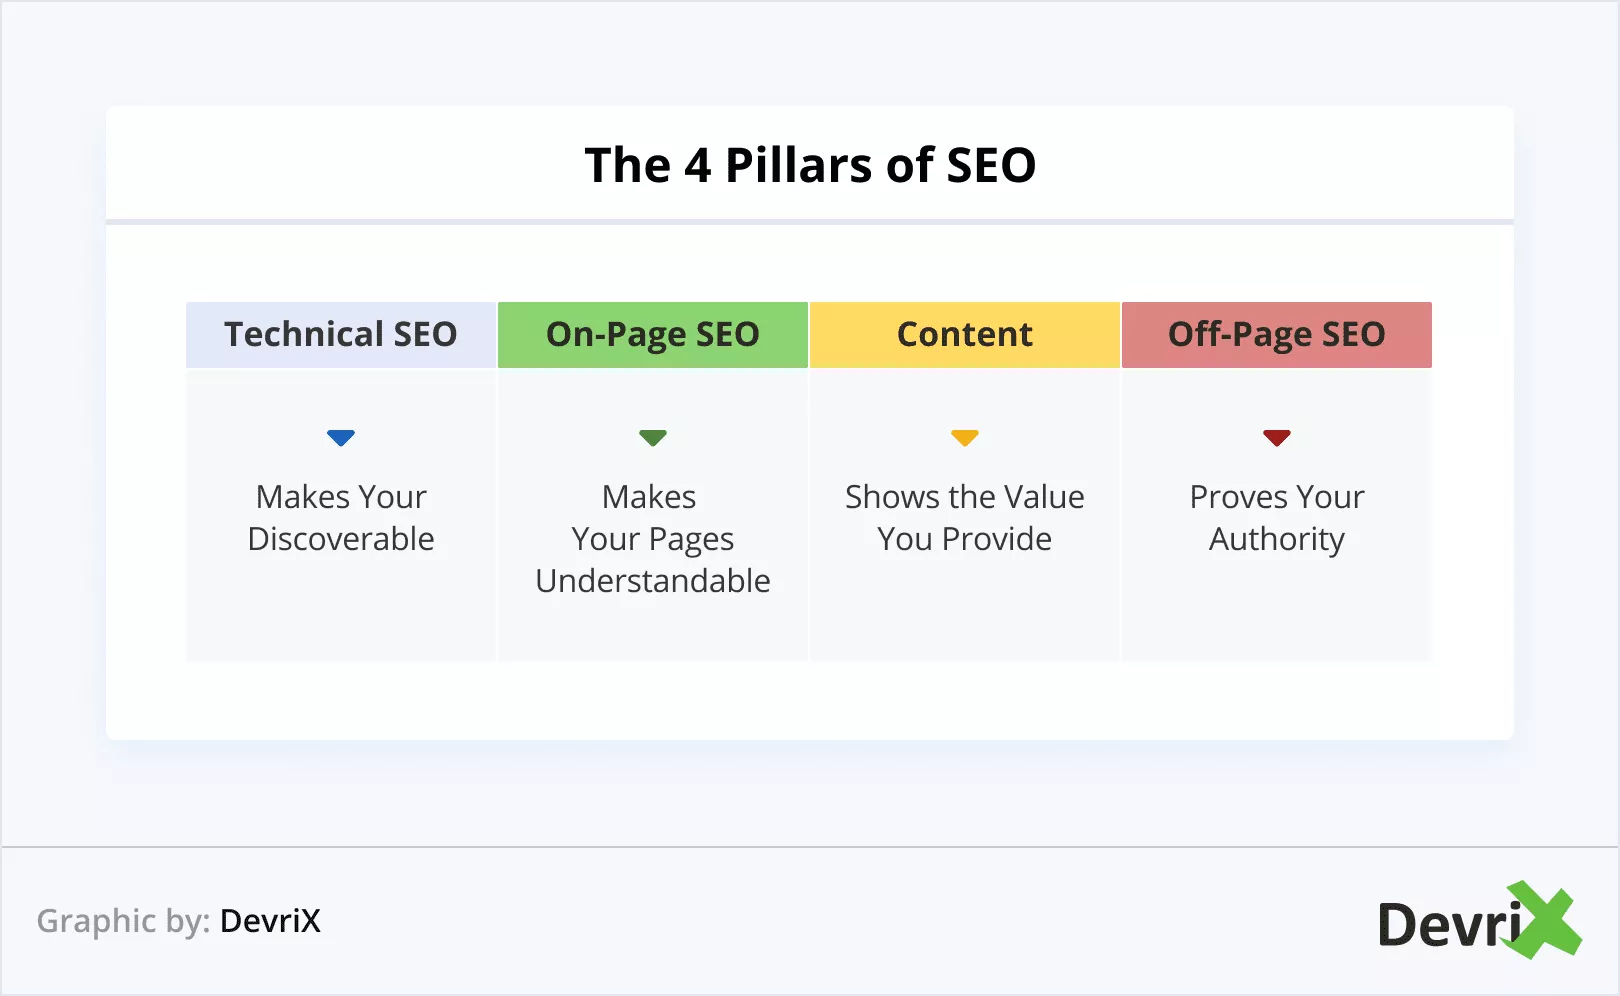1620x996 pixels.
Task: Click 'SEO' at the end of the main title
Action: 991,165
